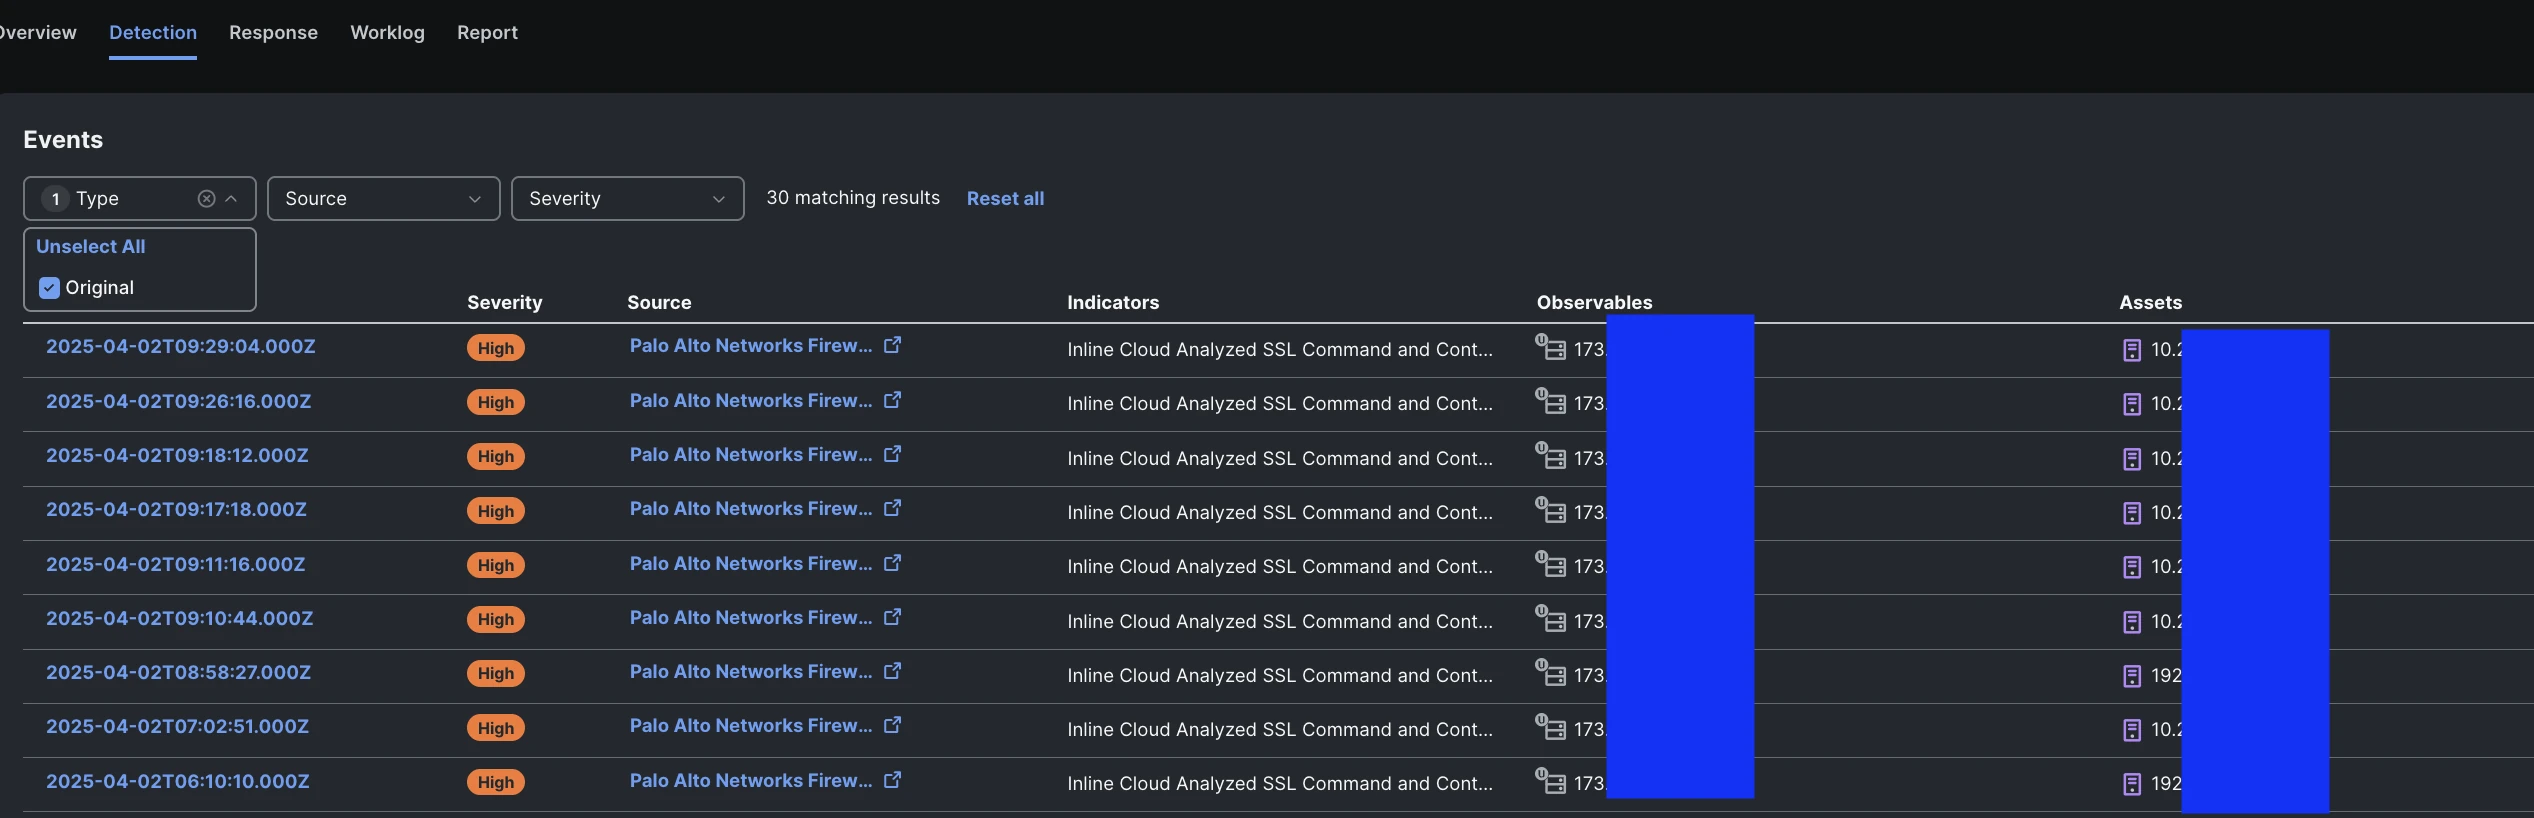Click observable icon in the 09:26:16 row
Screen dimensions: 2534x818
(1550, 402)
